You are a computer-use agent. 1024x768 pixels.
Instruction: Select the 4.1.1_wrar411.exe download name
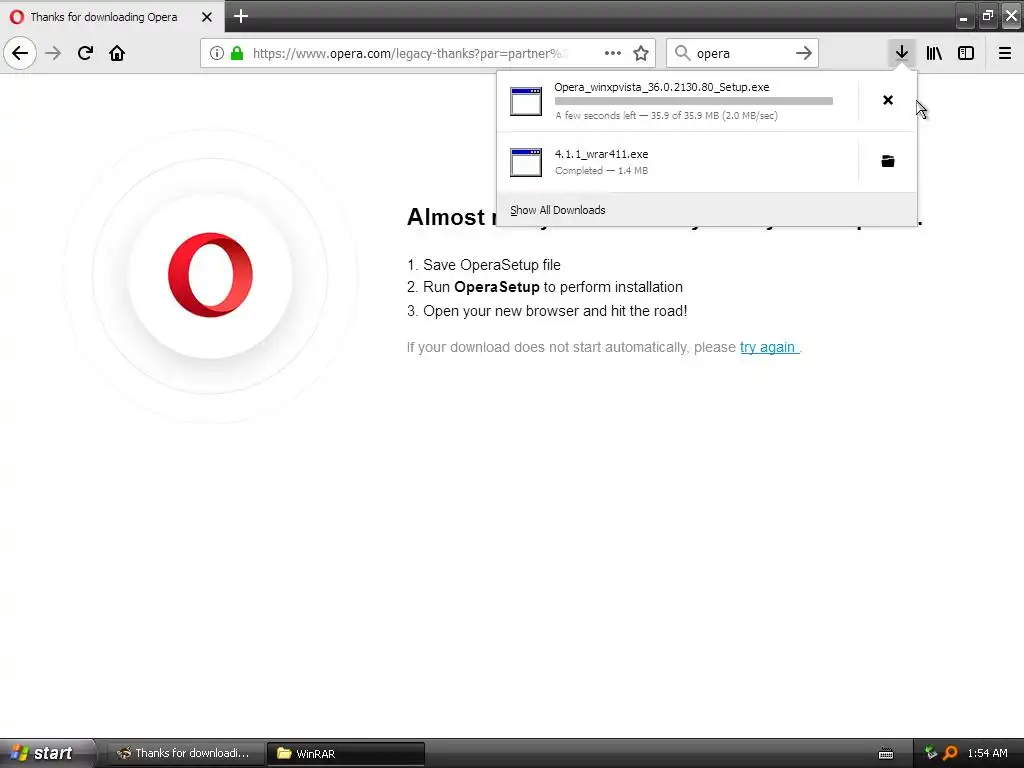pos(601,154)
